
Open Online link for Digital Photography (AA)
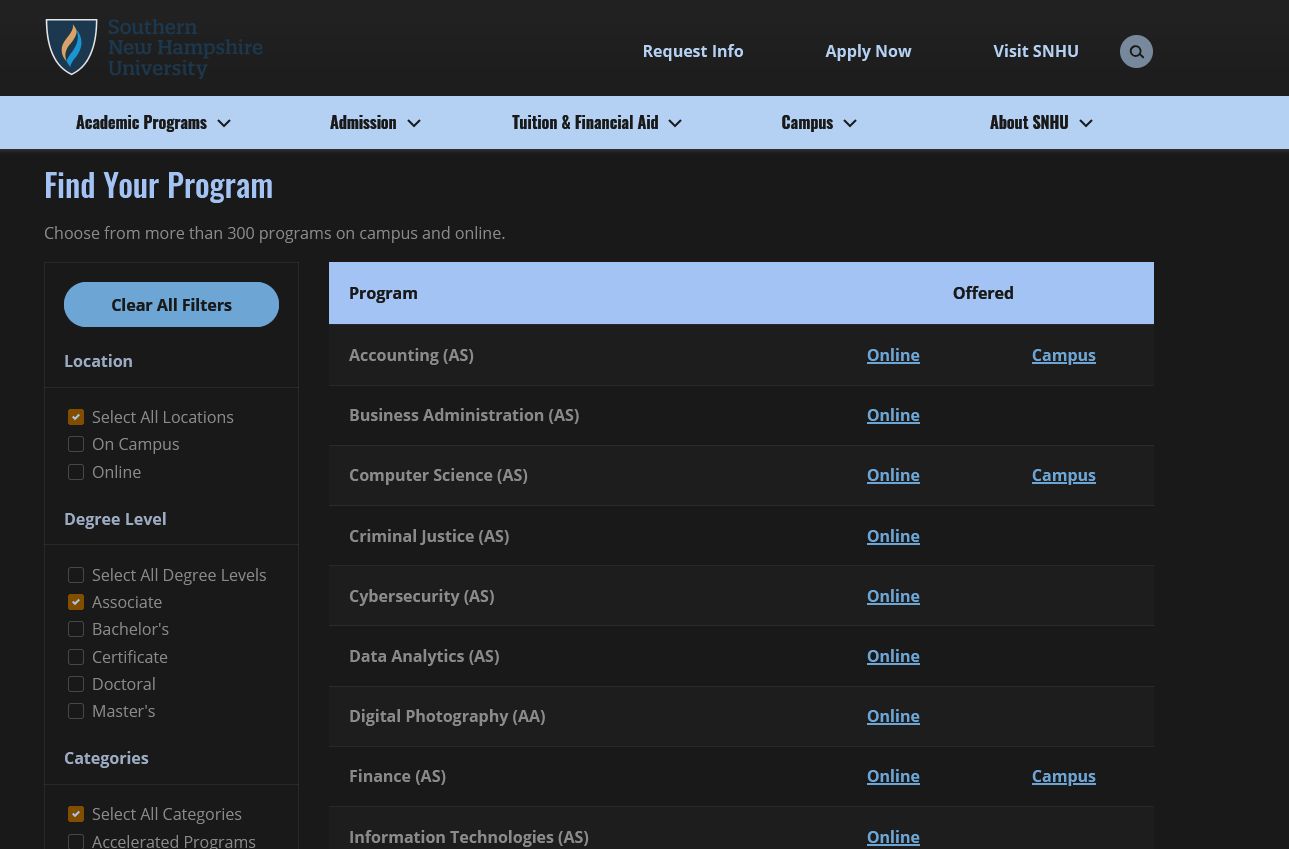point(893,716)
